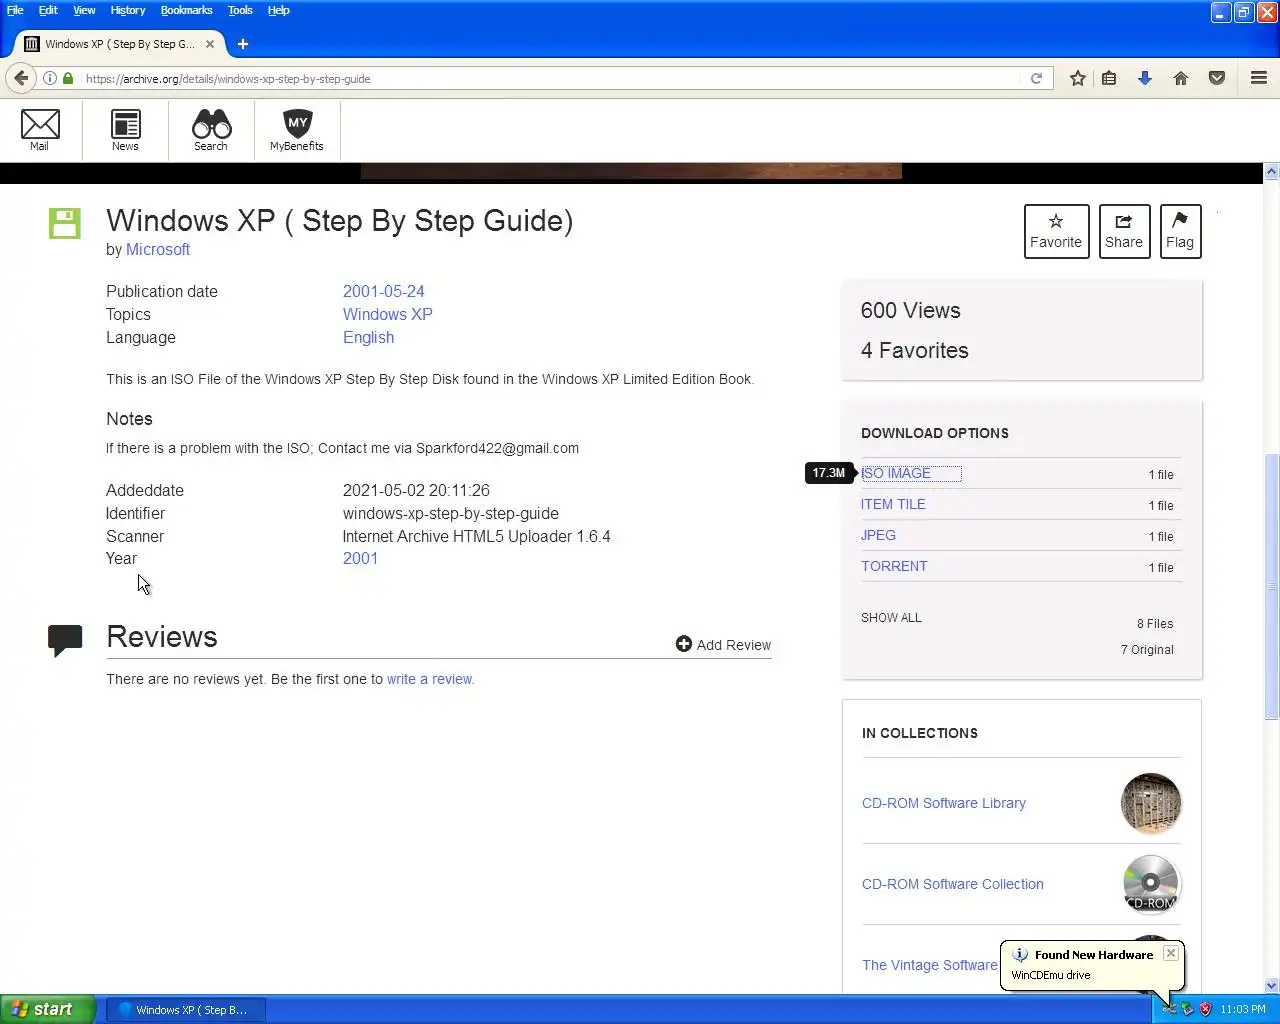Open a new tab with the plus icon

pyautogui.click(x=243, y=44)
